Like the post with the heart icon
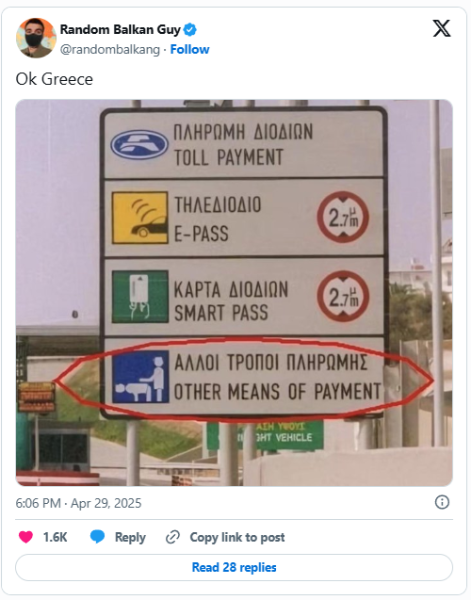This screenshot has width=471, height=600. click(26, 537)
